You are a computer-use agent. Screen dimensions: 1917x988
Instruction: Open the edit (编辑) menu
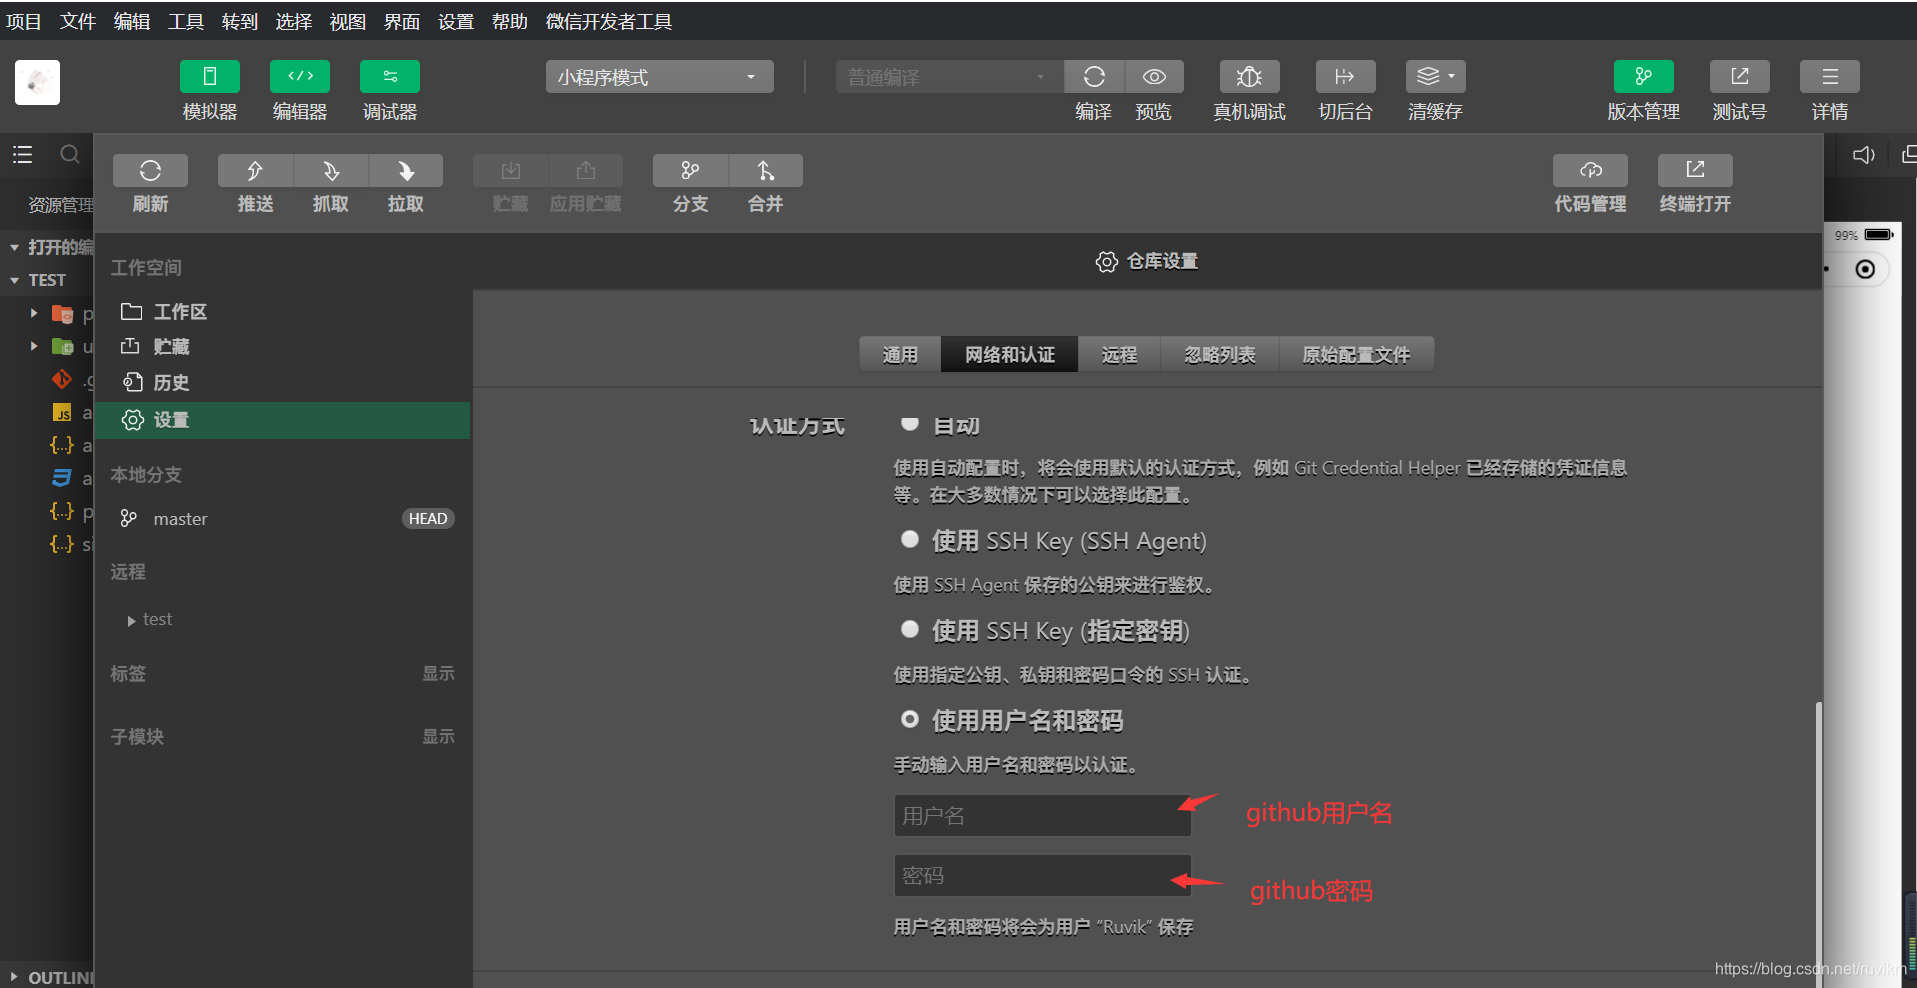tap(132, 21)
